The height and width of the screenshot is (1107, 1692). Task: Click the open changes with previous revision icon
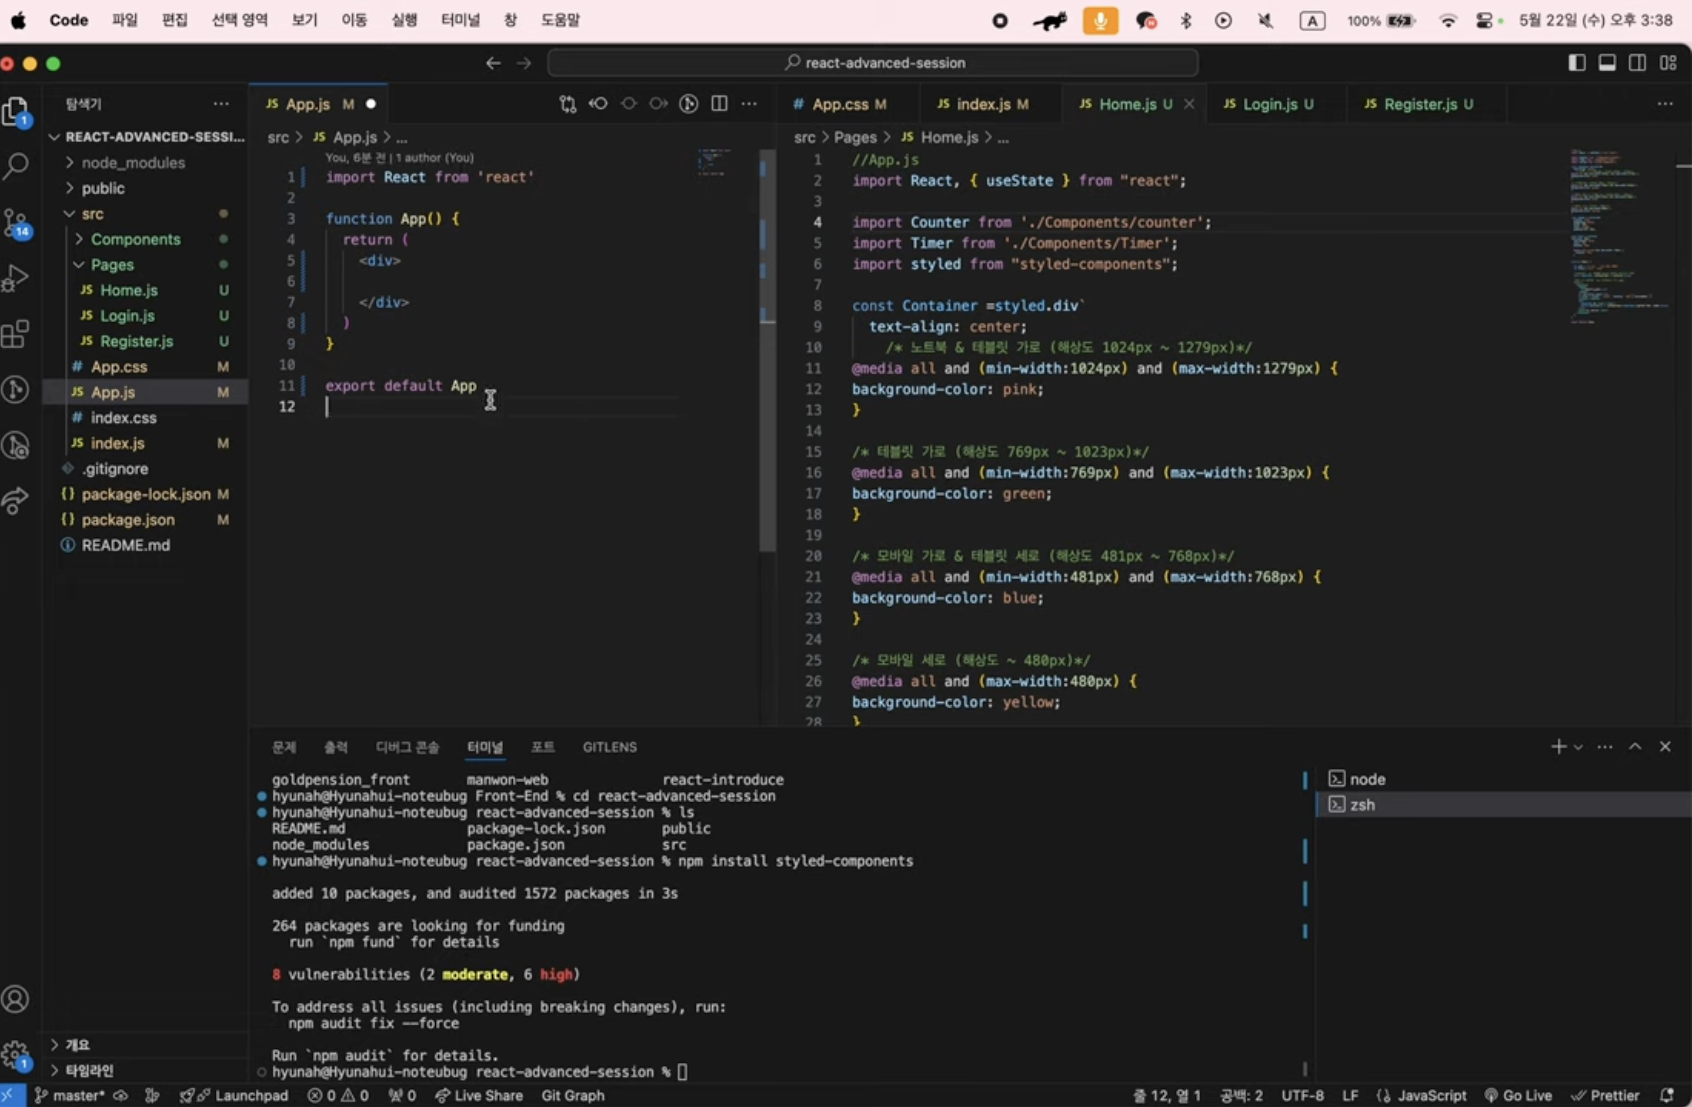(598, 104)
